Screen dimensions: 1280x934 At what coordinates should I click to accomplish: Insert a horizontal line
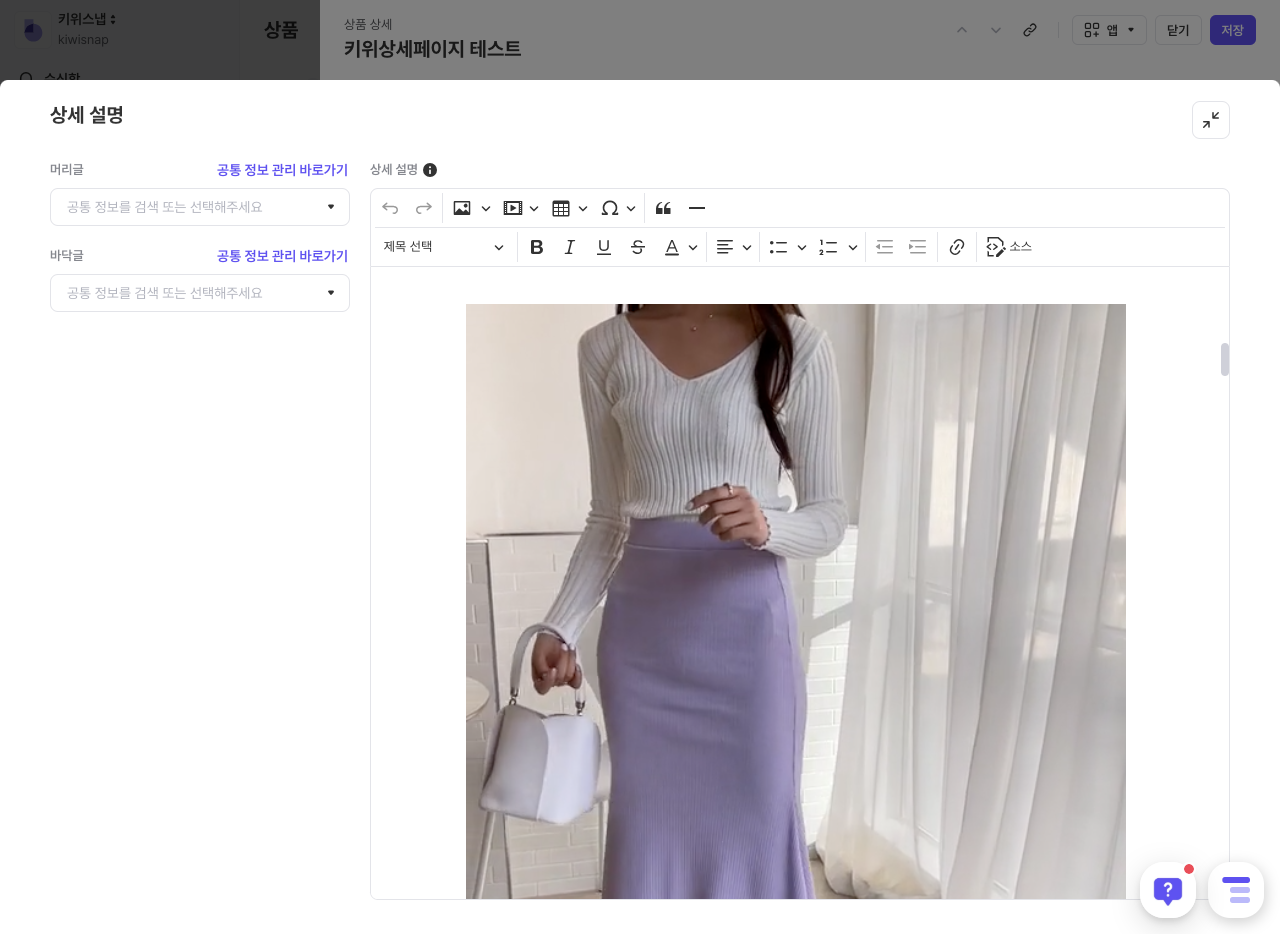click(697, 208)
